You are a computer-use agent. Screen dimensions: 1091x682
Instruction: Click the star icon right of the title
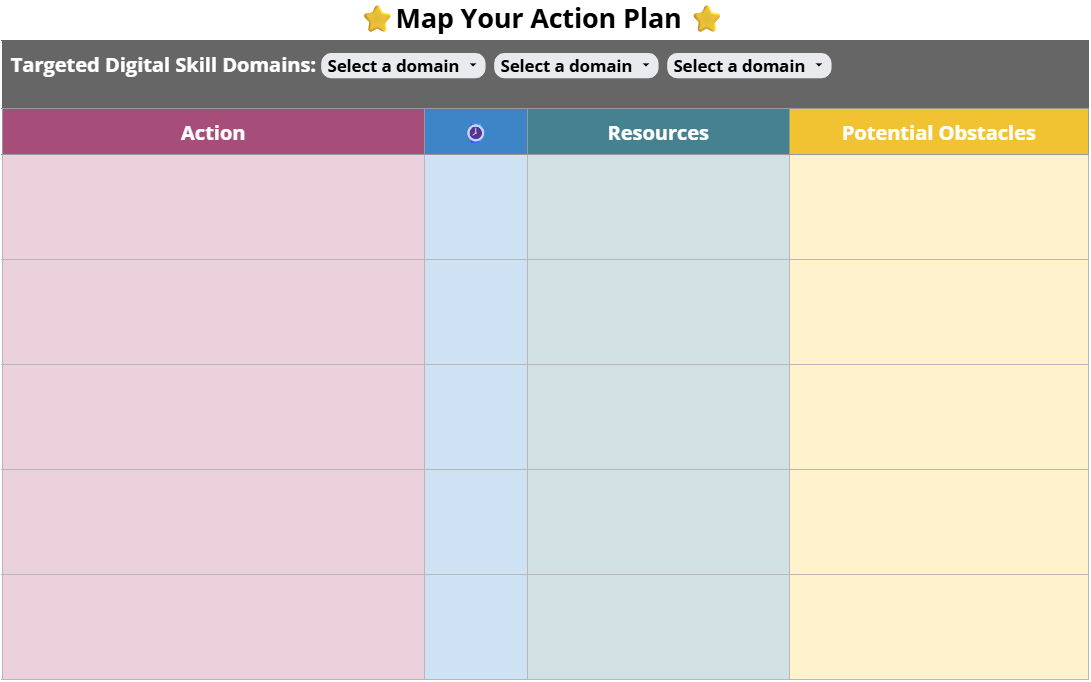[707, 18]
